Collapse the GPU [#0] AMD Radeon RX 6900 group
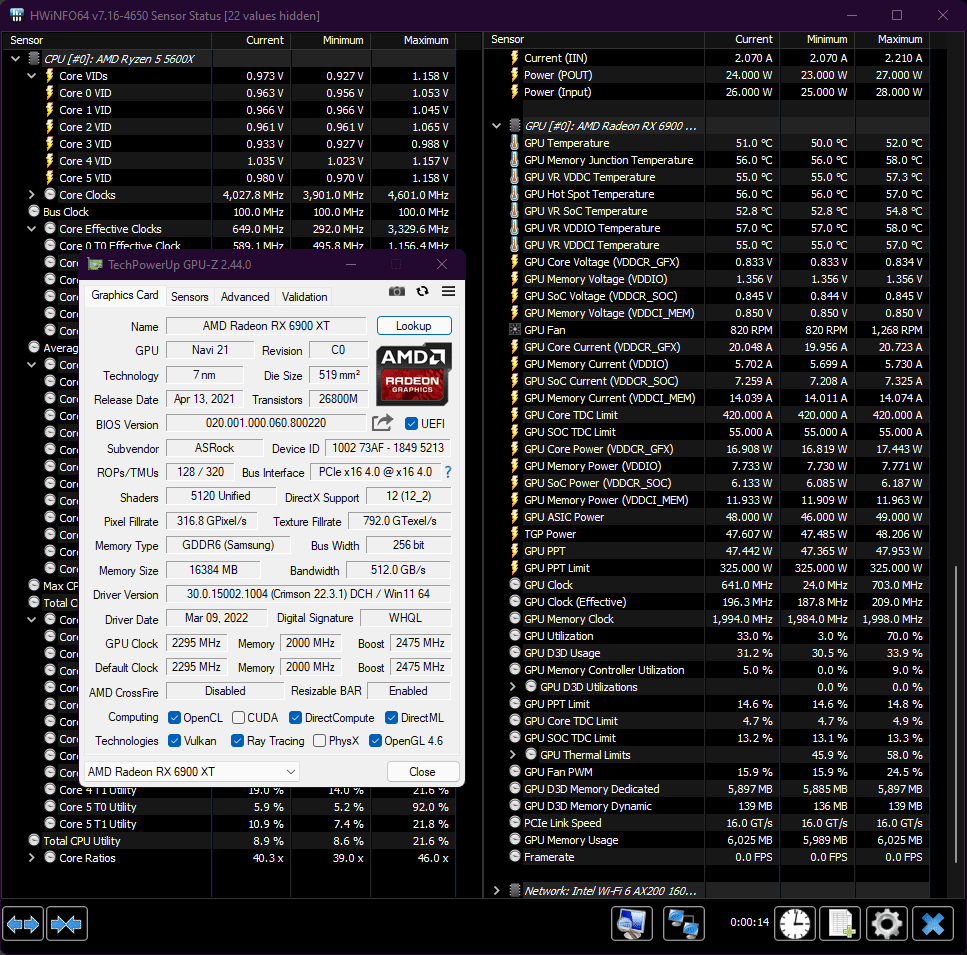967x955 pixels. pos(496,126)
